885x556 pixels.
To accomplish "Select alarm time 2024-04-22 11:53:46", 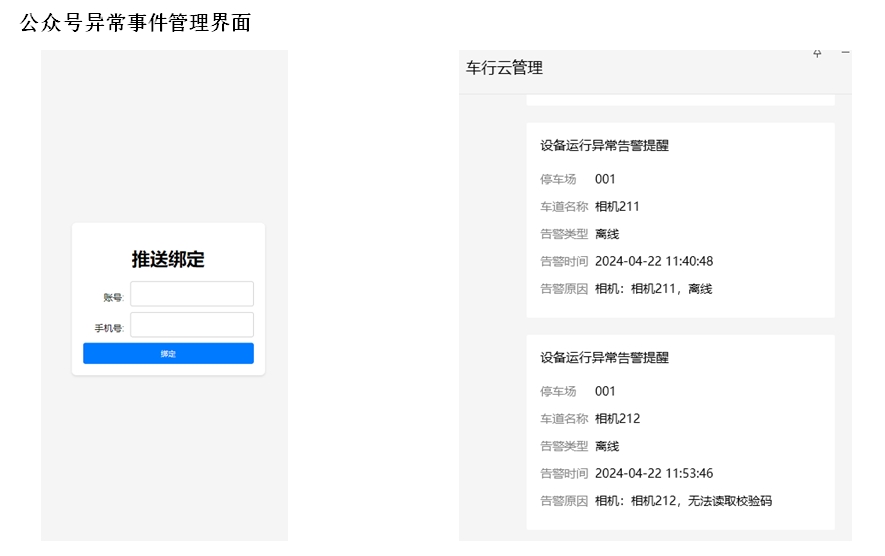I will point(653,474).
